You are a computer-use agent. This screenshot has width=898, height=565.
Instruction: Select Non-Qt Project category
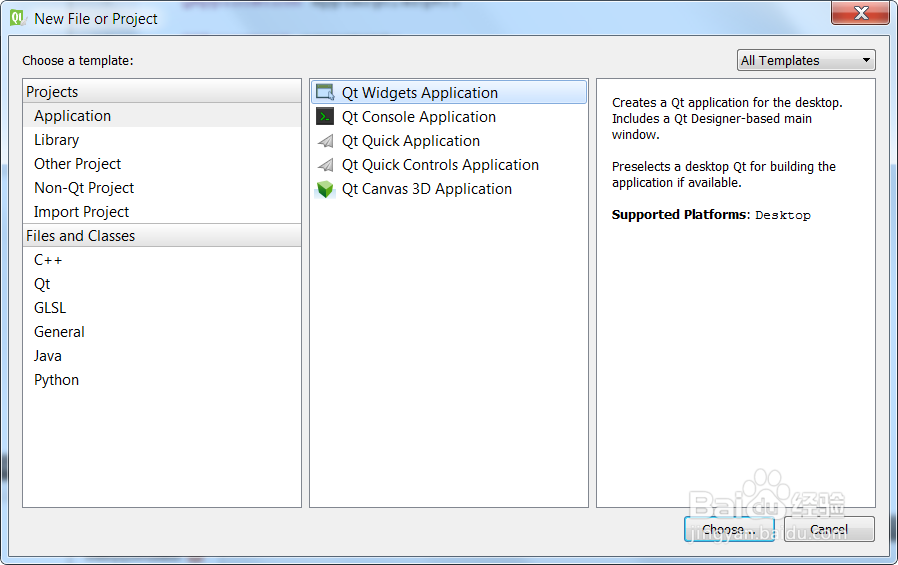(162, 188)
